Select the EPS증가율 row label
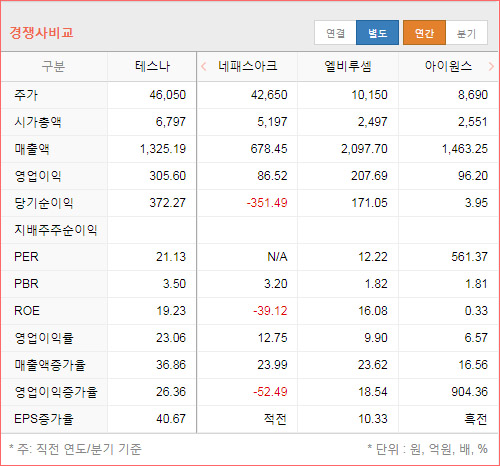The width and height of the screenshot is (500, 466). point(44,419)
